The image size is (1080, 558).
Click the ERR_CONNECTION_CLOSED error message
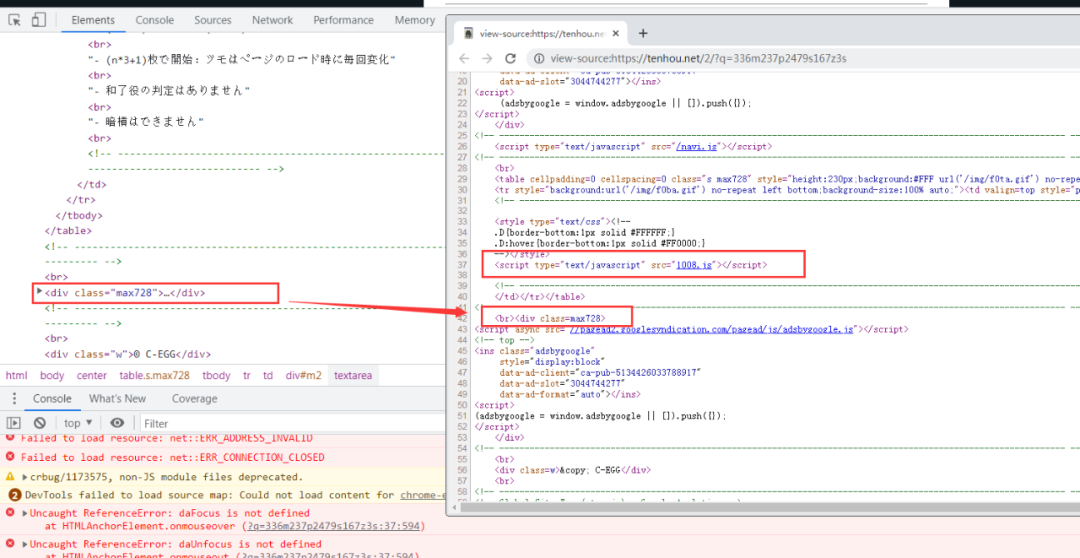pyautogui.click(x=172, y=457)
